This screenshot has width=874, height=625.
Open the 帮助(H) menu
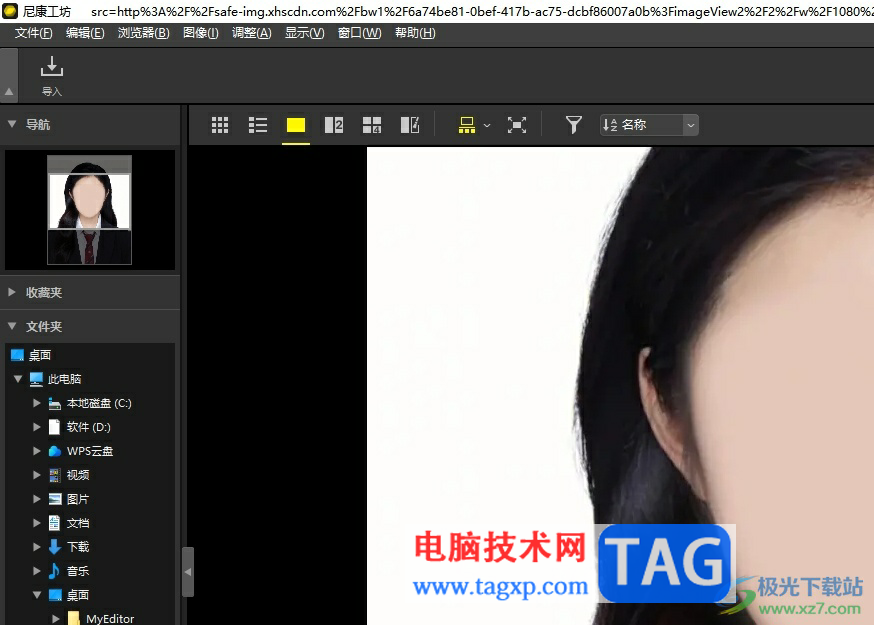click(x=415, y=33)
